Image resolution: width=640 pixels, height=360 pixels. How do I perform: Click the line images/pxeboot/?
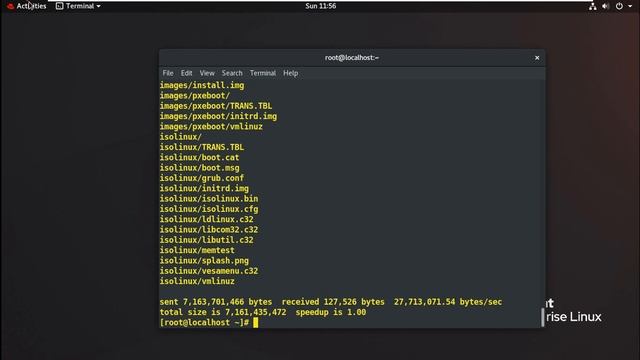coord(195,96)
